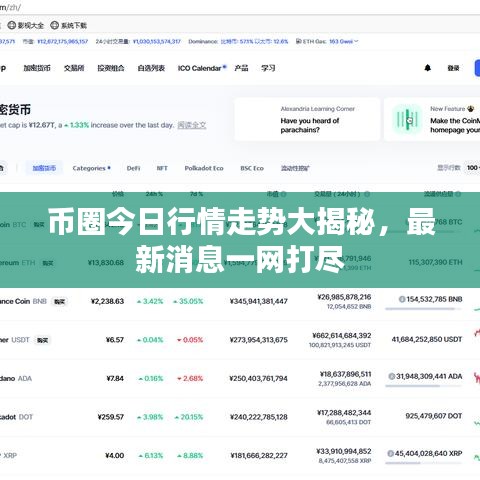Click the BNB 7d change 35.05%
The image size is (480, 480).
point(188,301)
